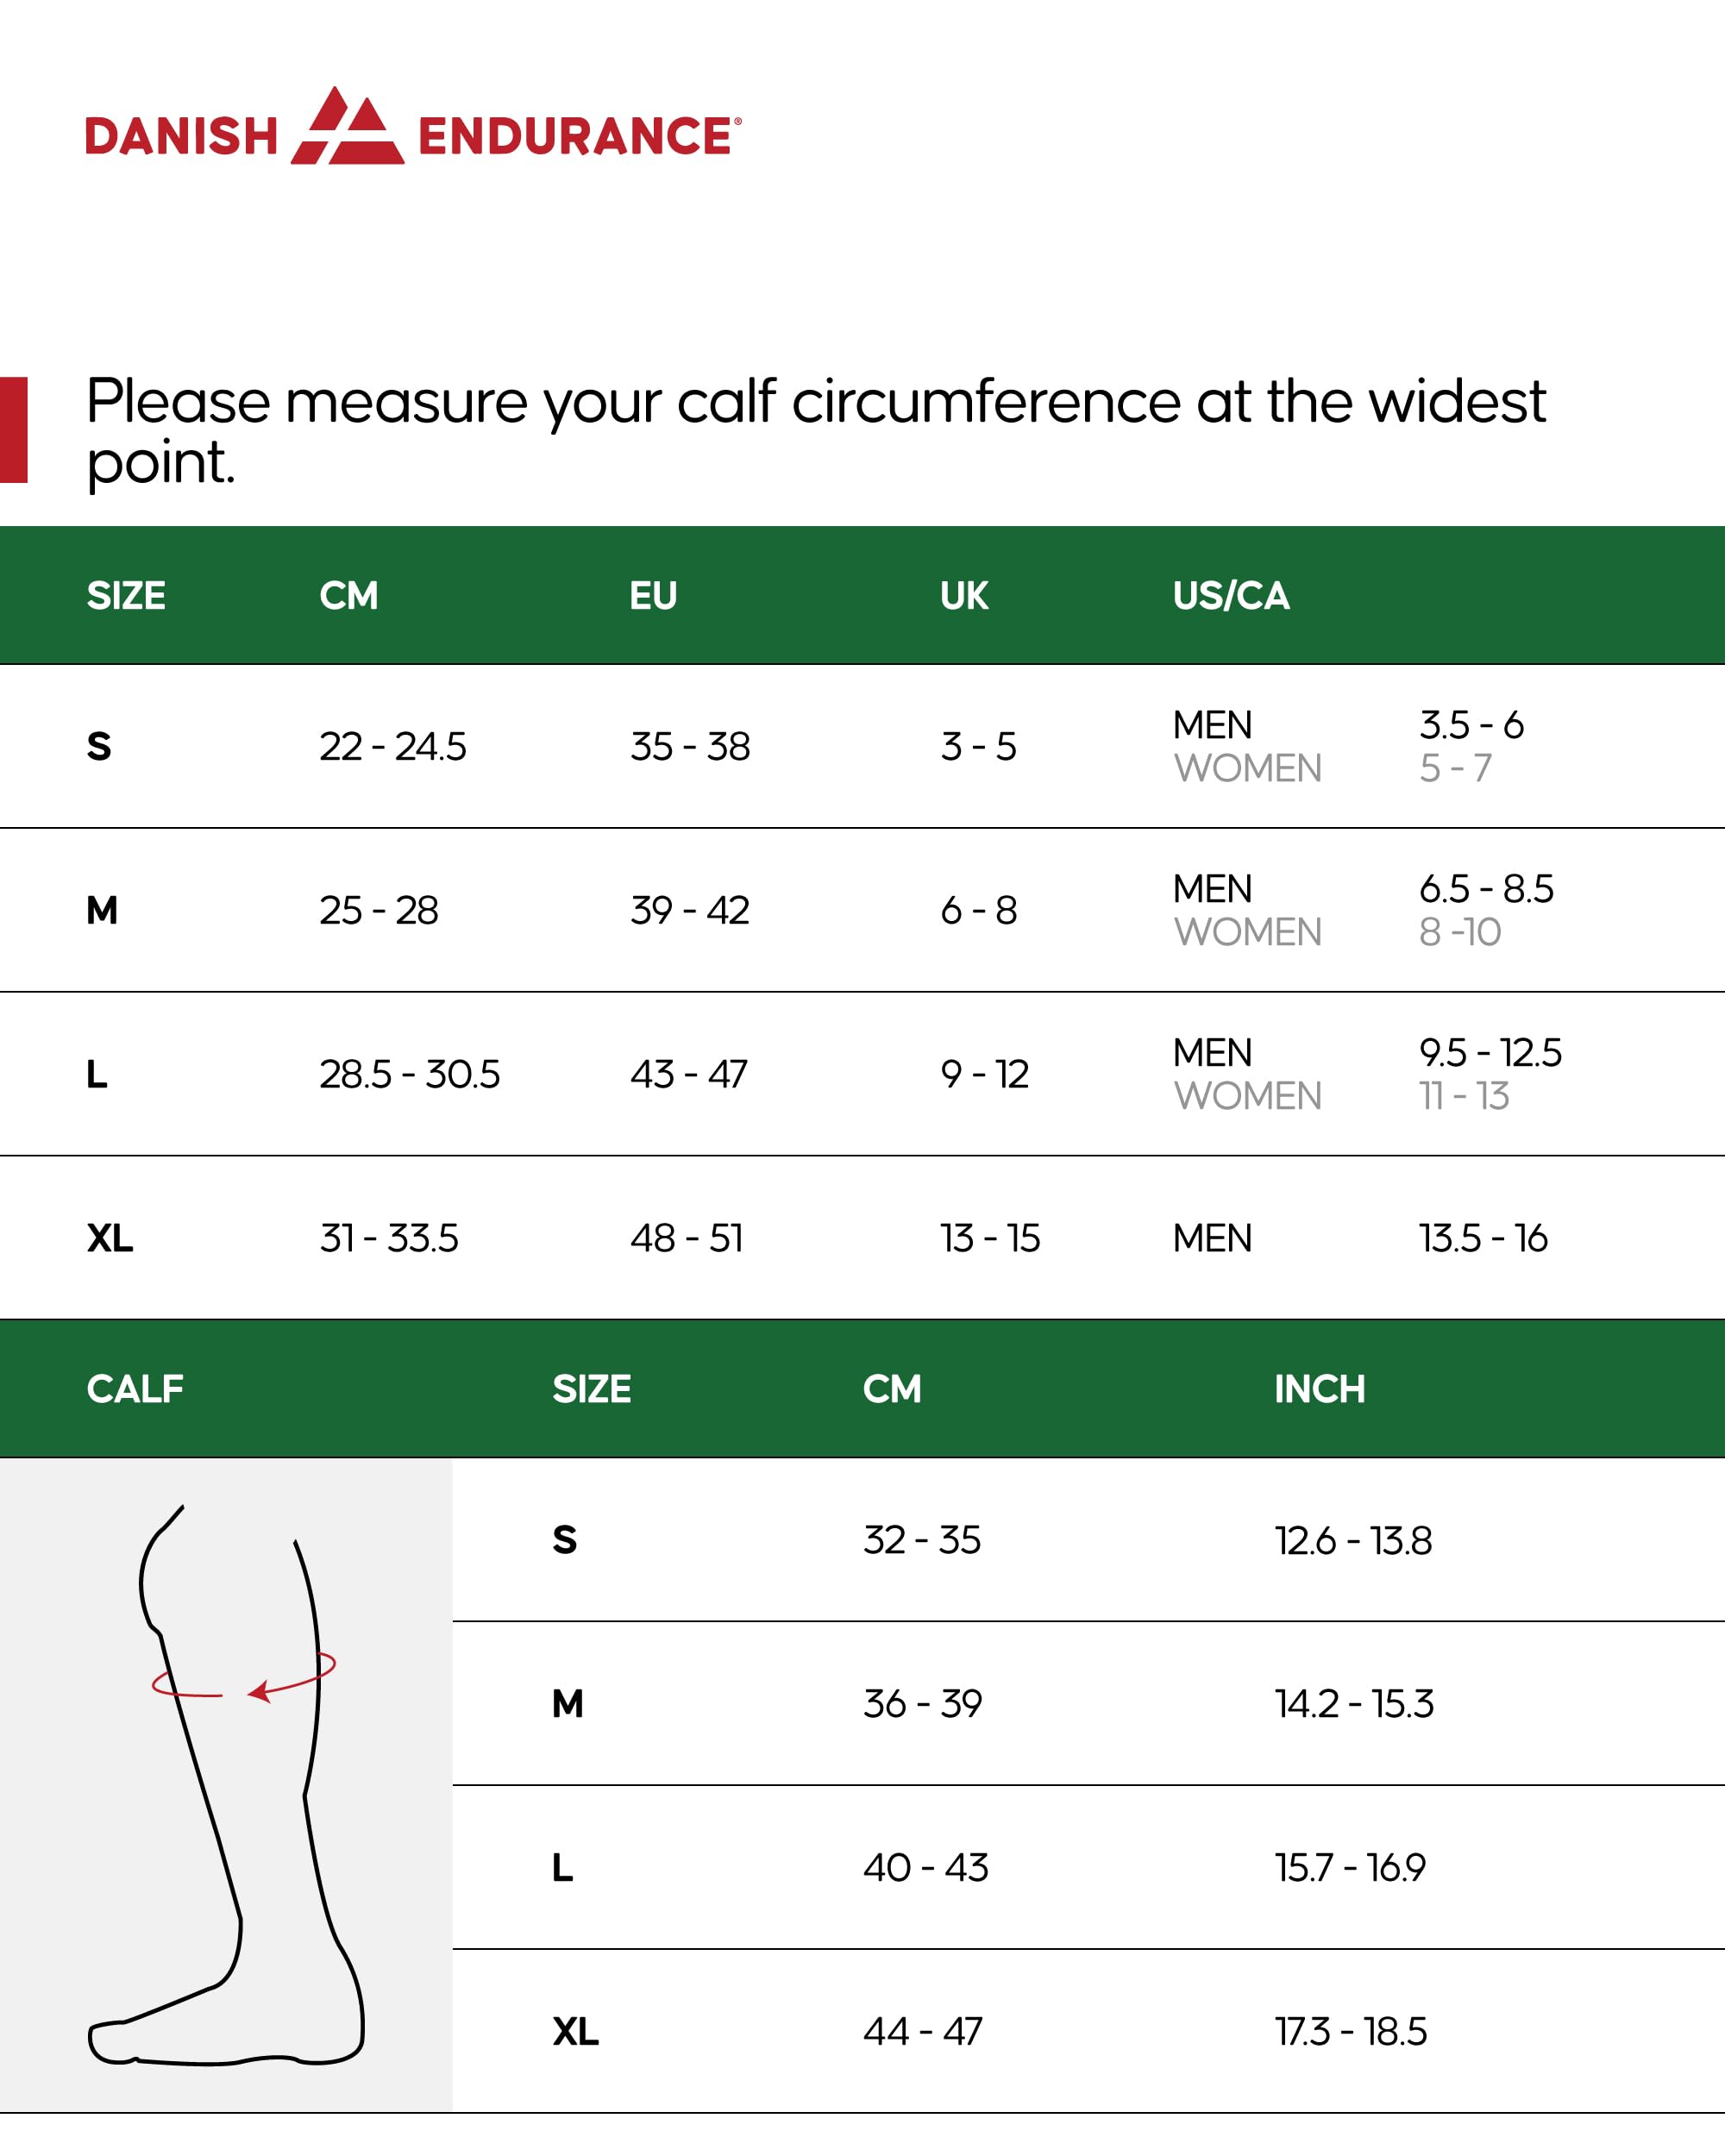Image resolution: width=1725 pixels, height=2156 pixels.
Task: Click the calf measurement instruction heading
Action: click(x=815, y=430)
